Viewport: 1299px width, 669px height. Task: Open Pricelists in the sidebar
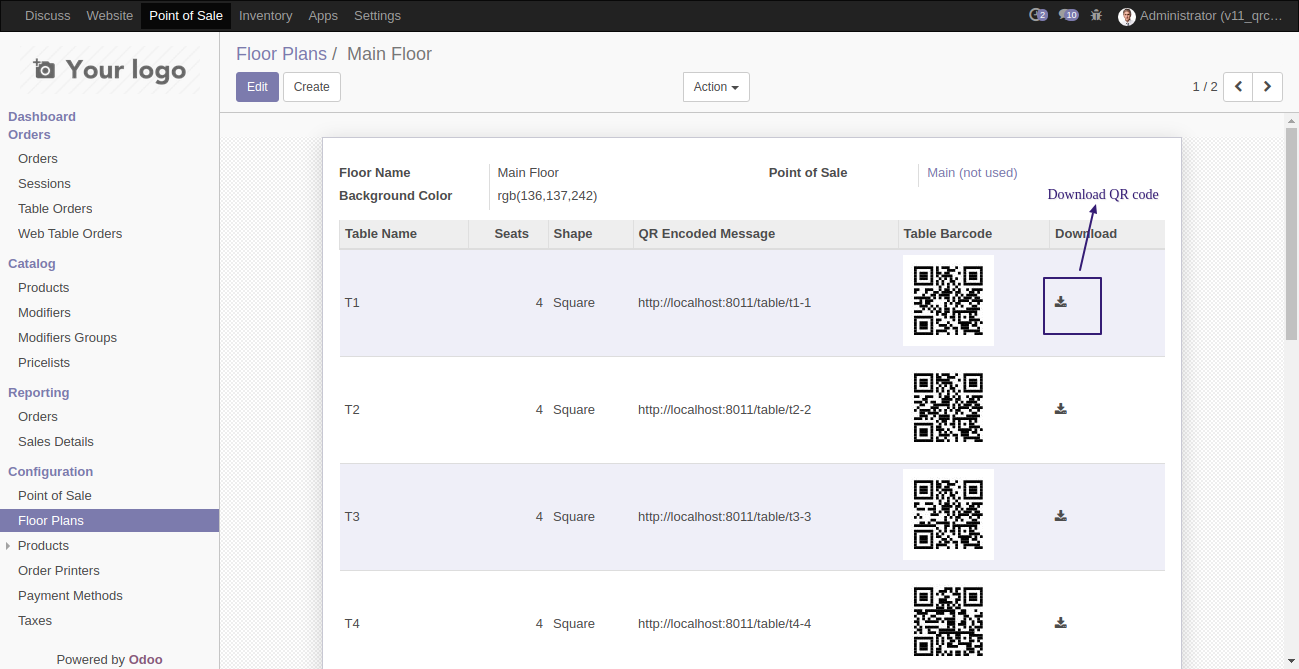44,363
